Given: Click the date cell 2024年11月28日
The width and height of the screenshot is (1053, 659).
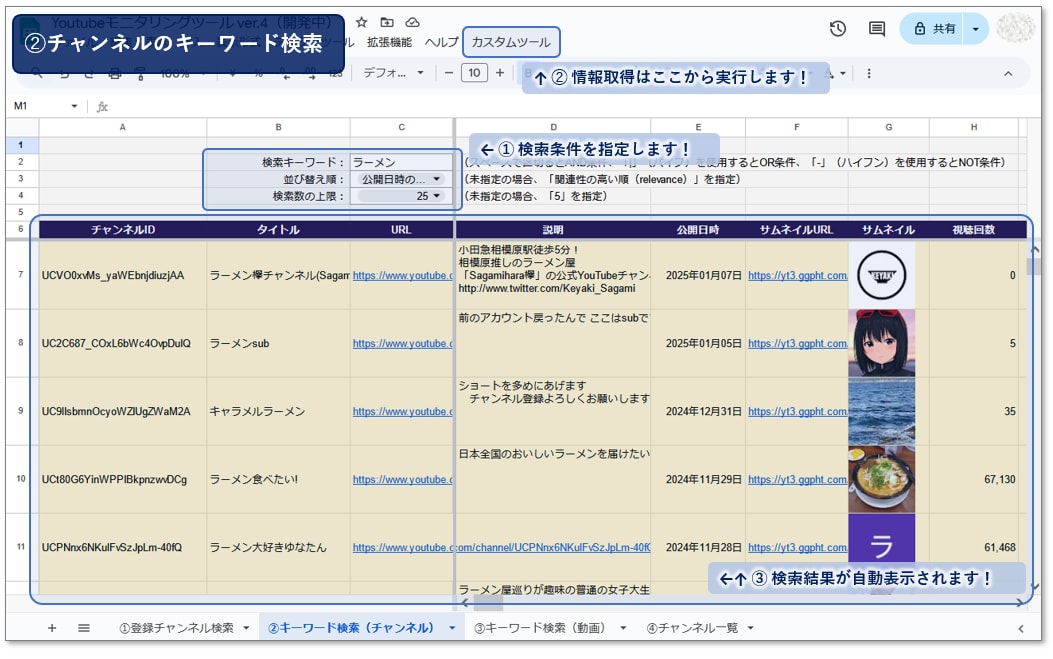Looking at the screenshot, I should (698, 547).
